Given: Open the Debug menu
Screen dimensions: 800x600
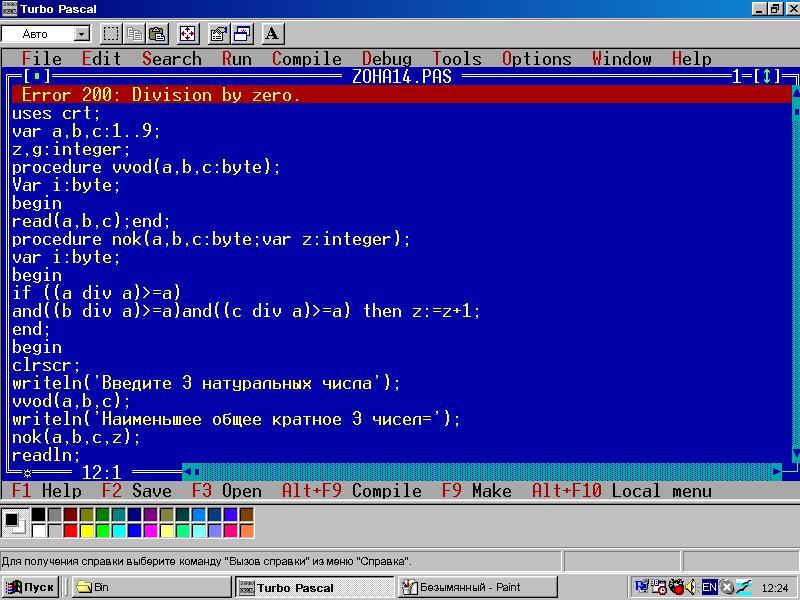Looking at the screenshot, I should click(x=386, y=59).
